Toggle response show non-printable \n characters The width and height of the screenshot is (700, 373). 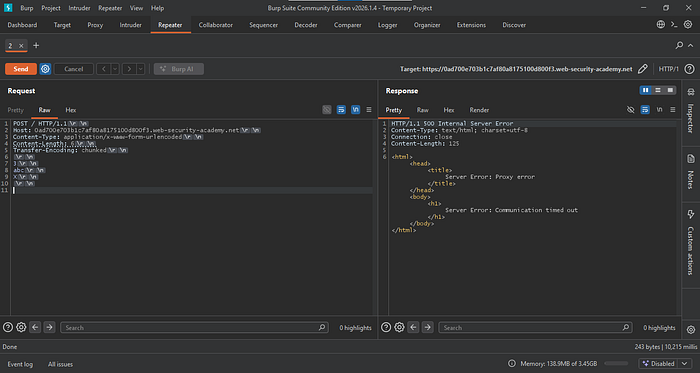[x=659, y=109]
